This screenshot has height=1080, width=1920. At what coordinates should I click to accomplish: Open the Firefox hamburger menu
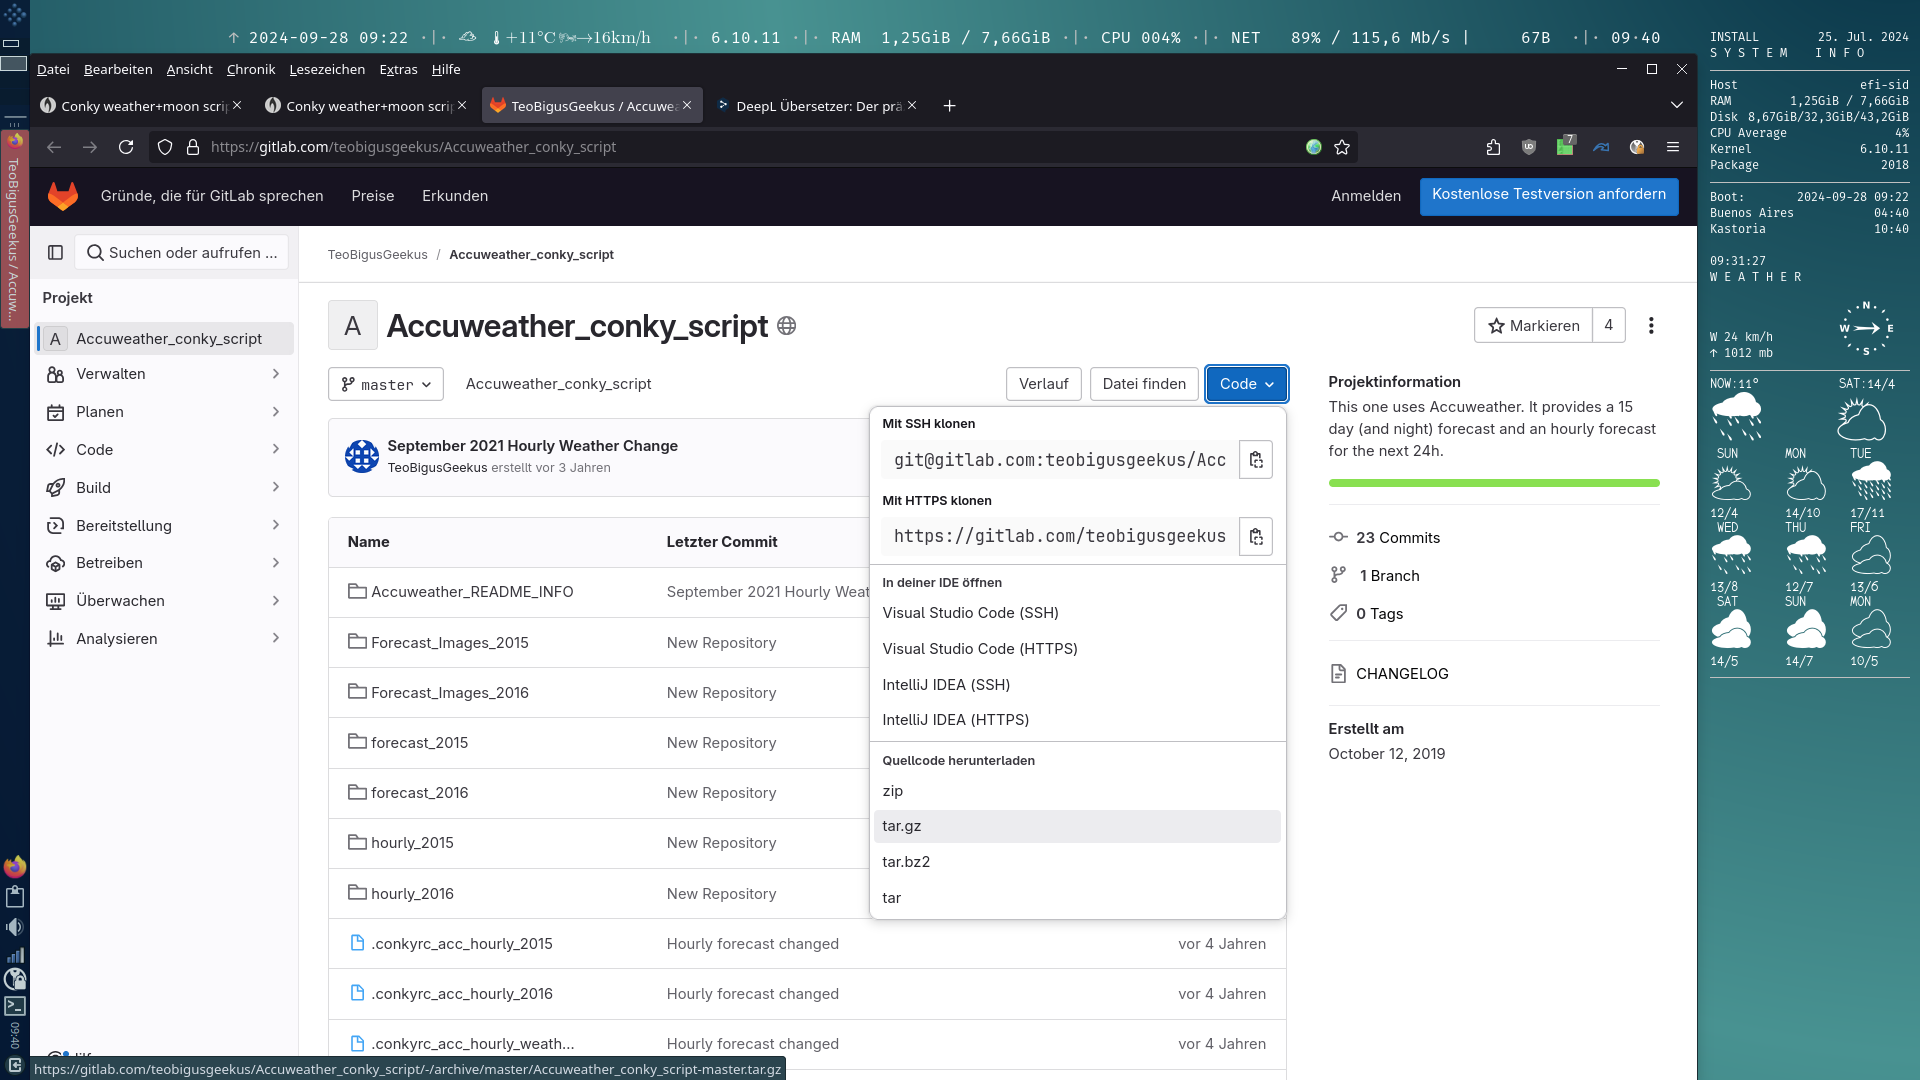pyautogui.click(x=1673, y=147)
